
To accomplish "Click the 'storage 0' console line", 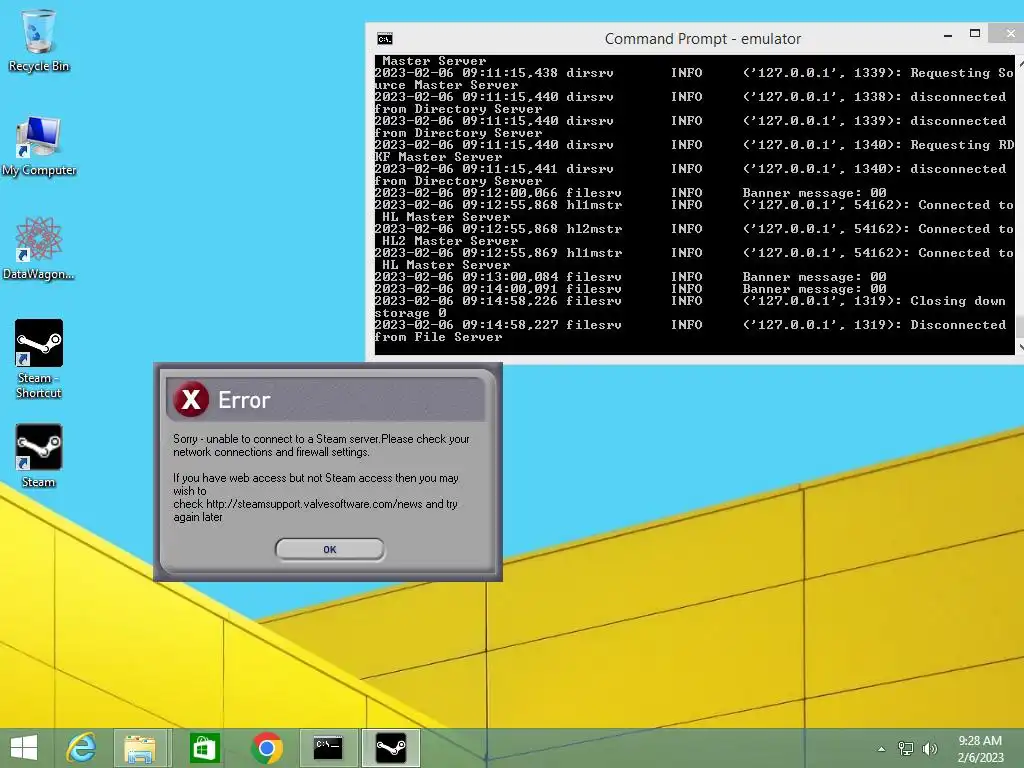I will point(411,313).
